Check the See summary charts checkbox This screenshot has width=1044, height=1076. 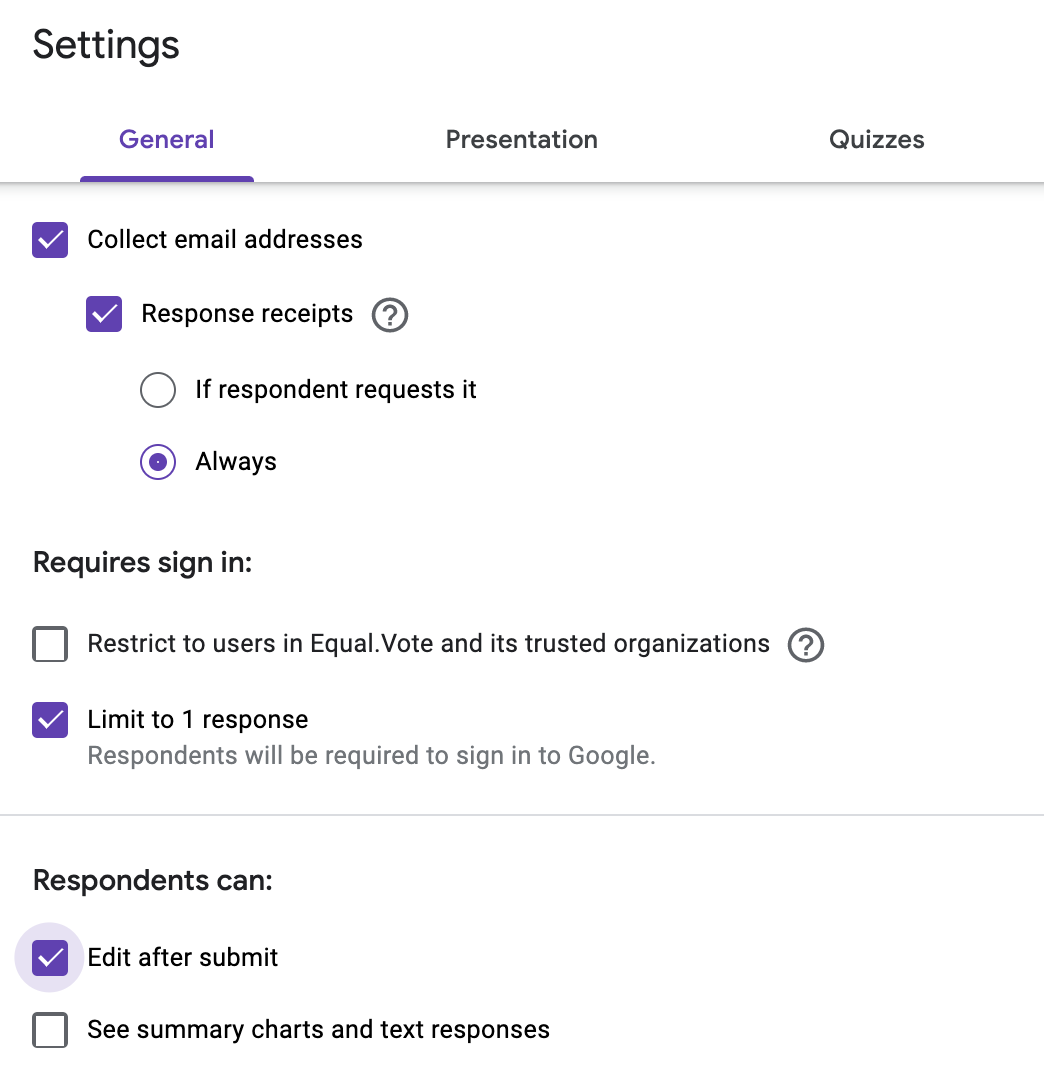coord(50,1030)
